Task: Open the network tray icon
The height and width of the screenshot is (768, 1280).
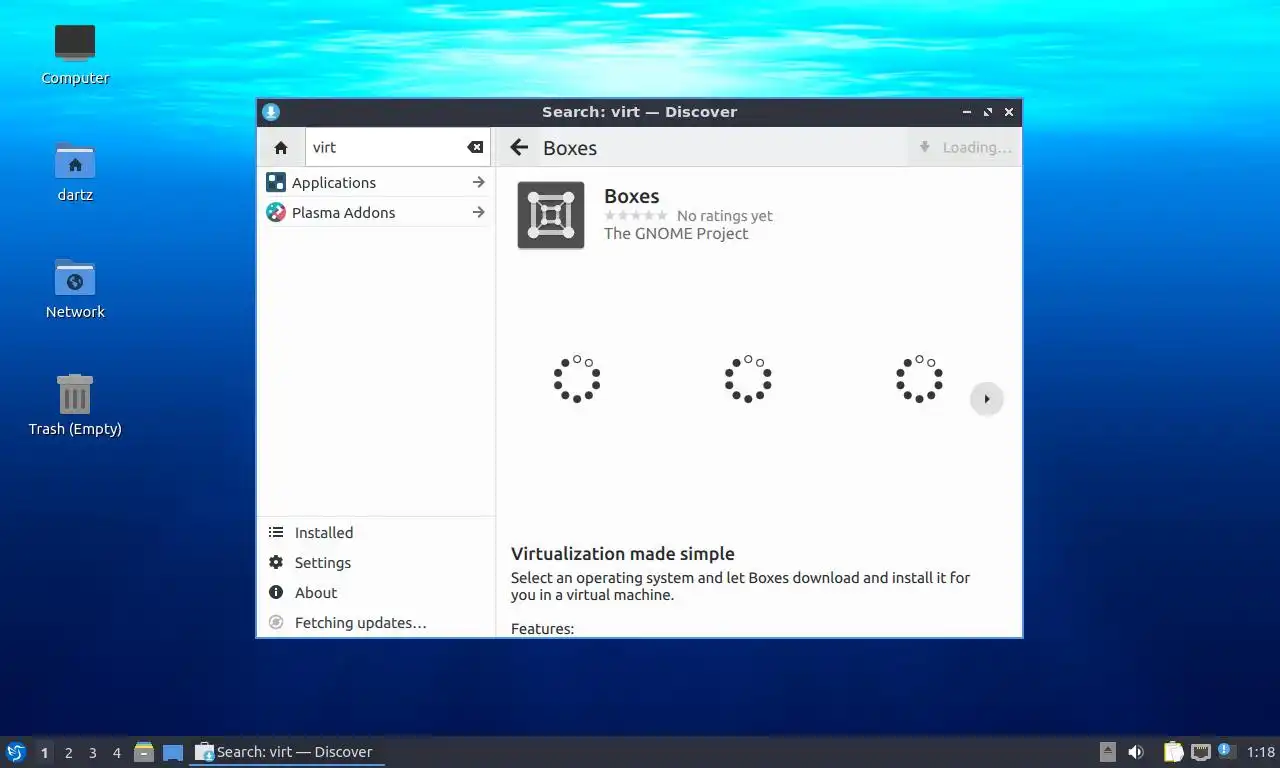Action: point(1201,752)
